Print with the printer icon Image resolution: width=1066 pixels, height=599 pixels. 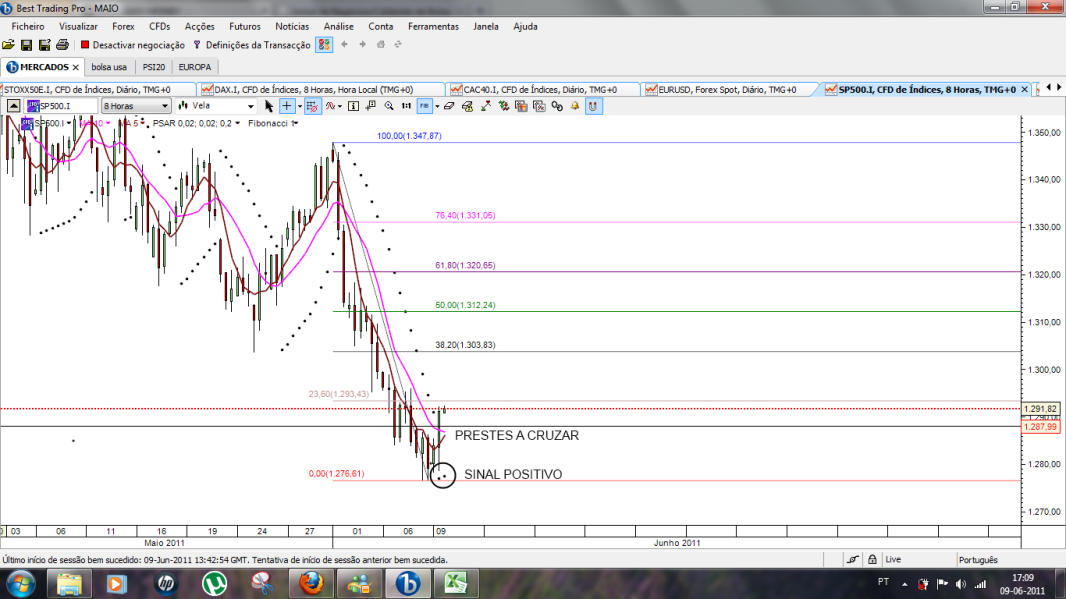pos(62,45)
